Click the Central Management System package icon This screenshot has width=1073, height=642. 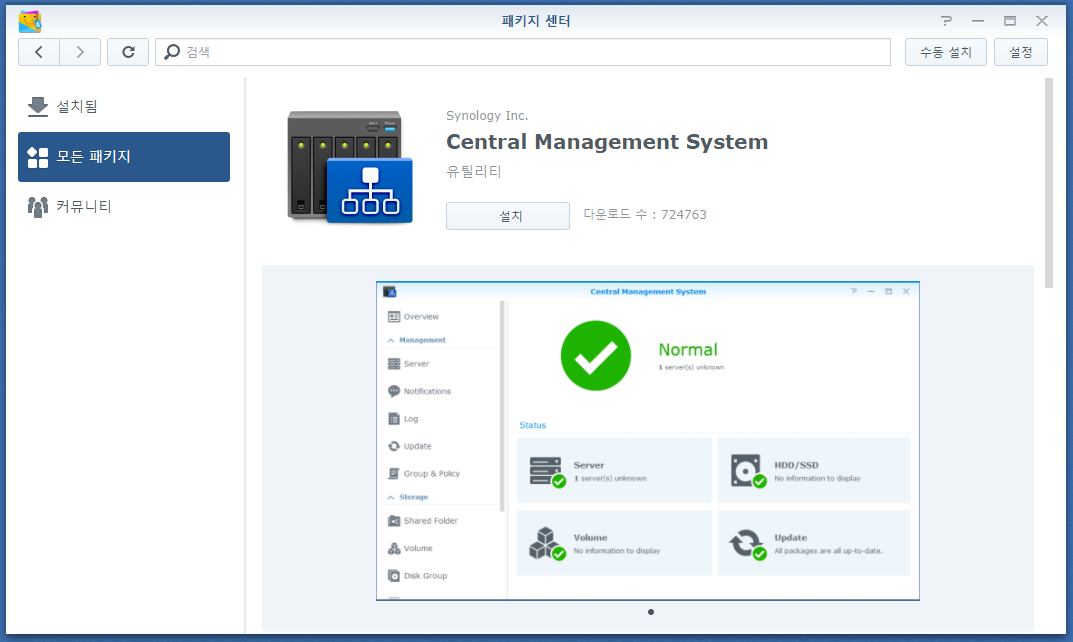coord(350,167)
